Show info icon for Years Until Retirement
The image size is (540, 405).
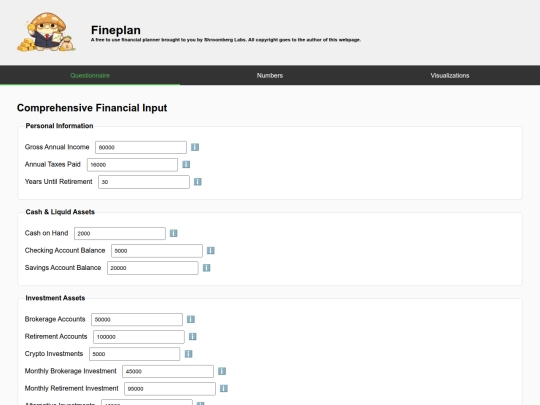[198, 181]
